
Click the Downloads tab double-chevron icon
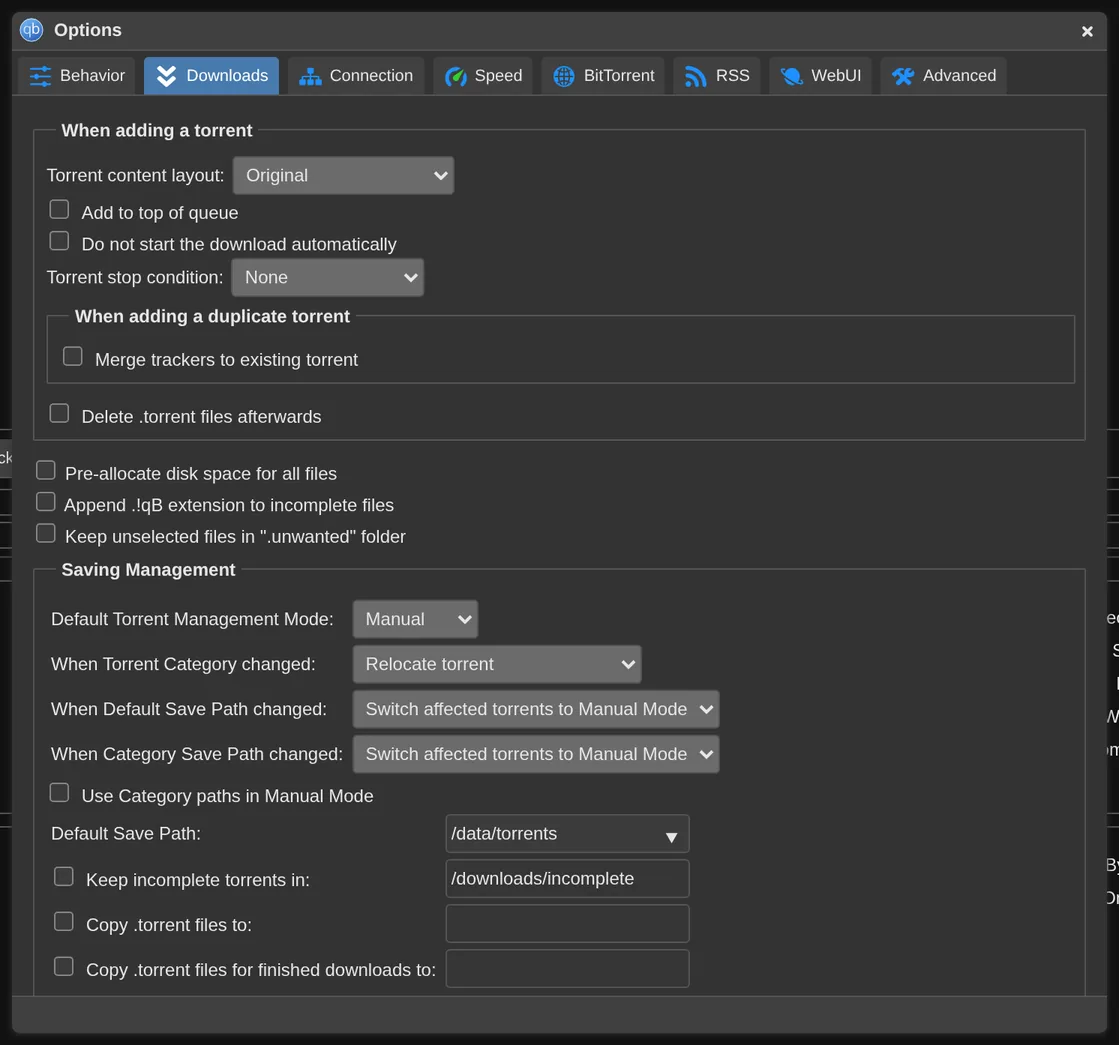pos(166,76)
